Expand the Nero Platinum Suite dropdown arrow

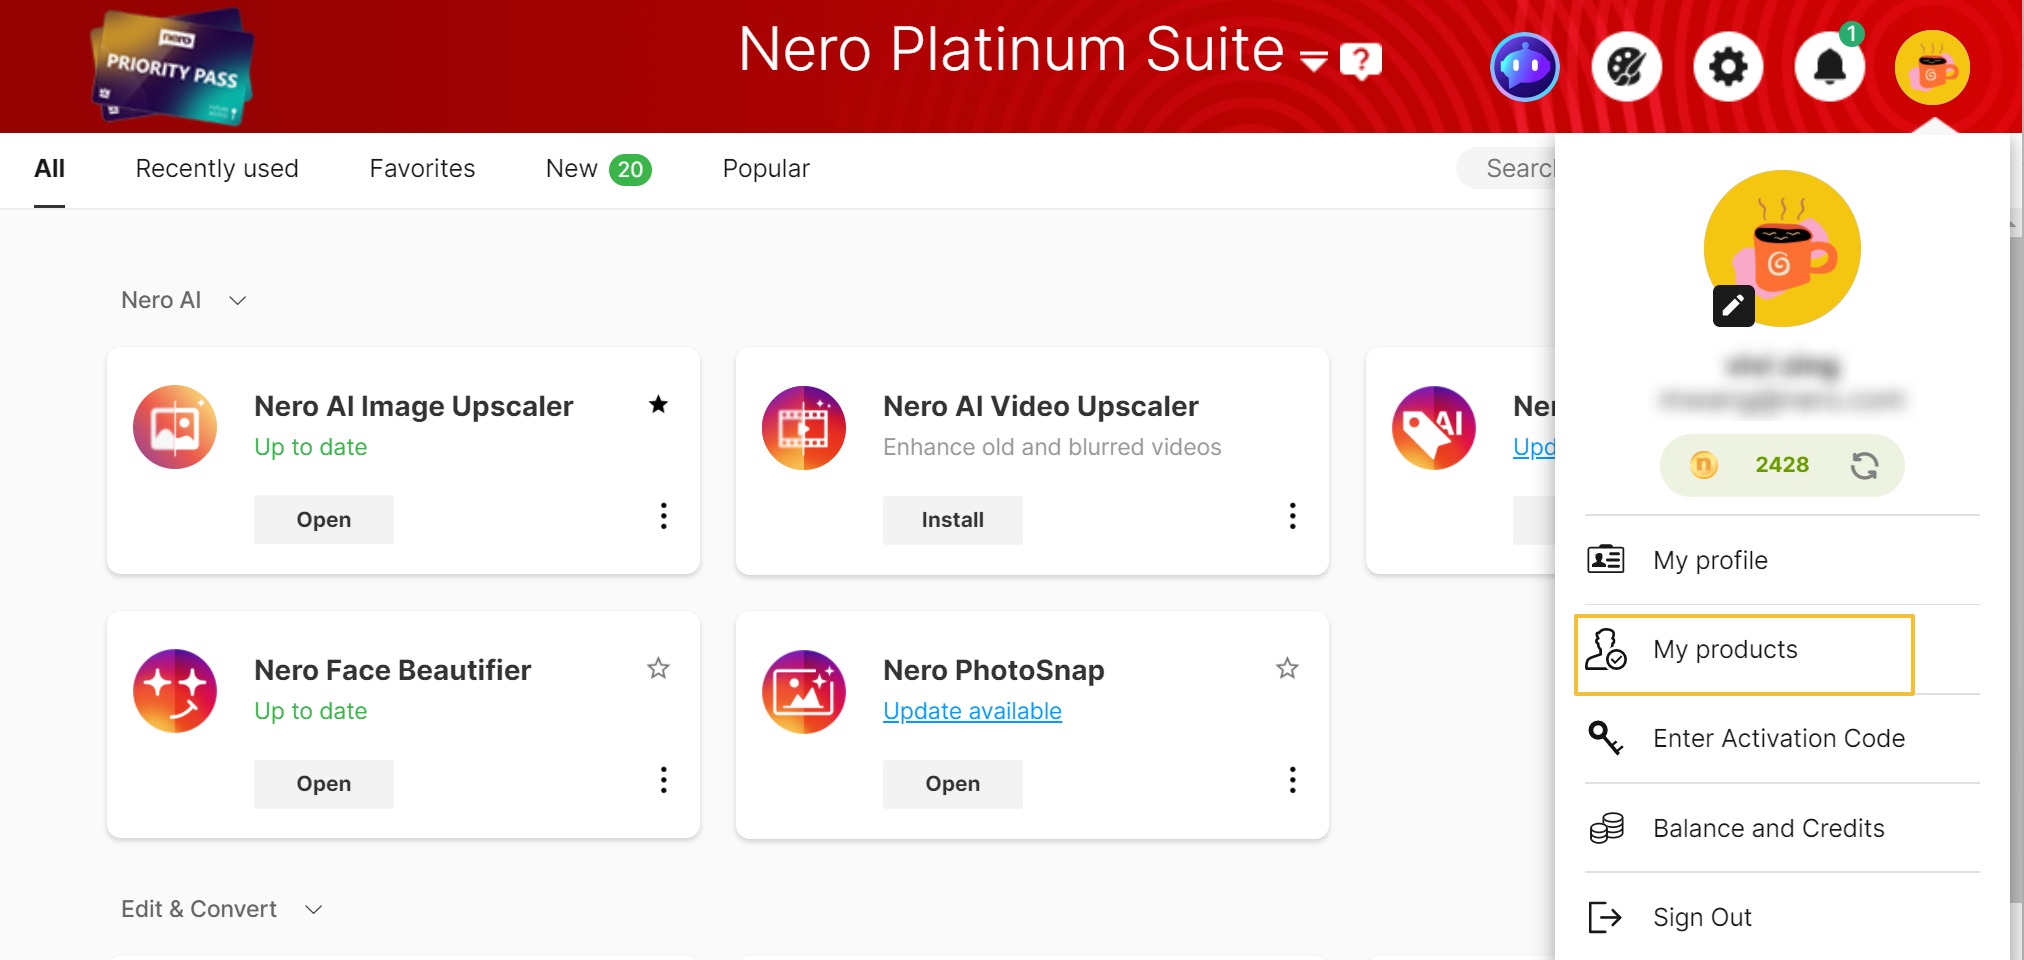tap(1314, 62)
